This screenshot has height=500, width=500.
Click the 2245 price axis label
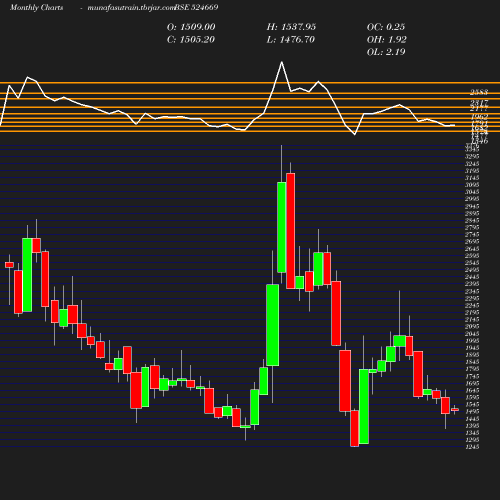click(x=472, y=305)
